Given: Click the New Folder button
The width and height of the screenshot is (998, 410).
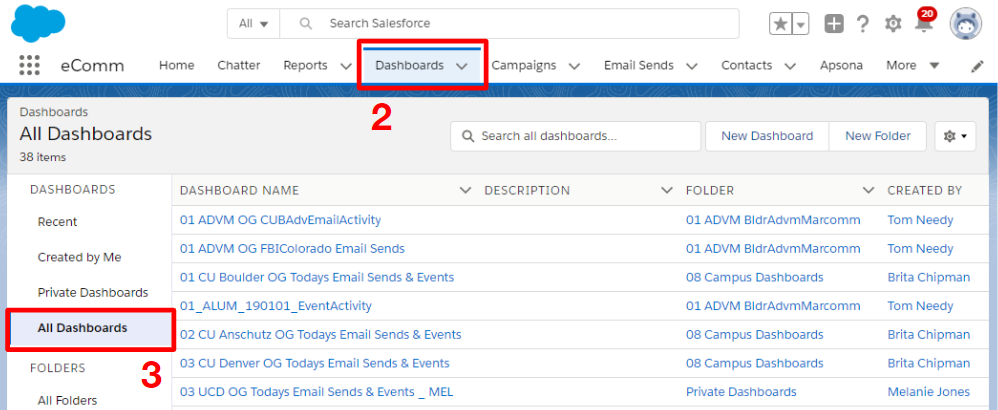Looking at the screenshot, I should click(878, 136).
